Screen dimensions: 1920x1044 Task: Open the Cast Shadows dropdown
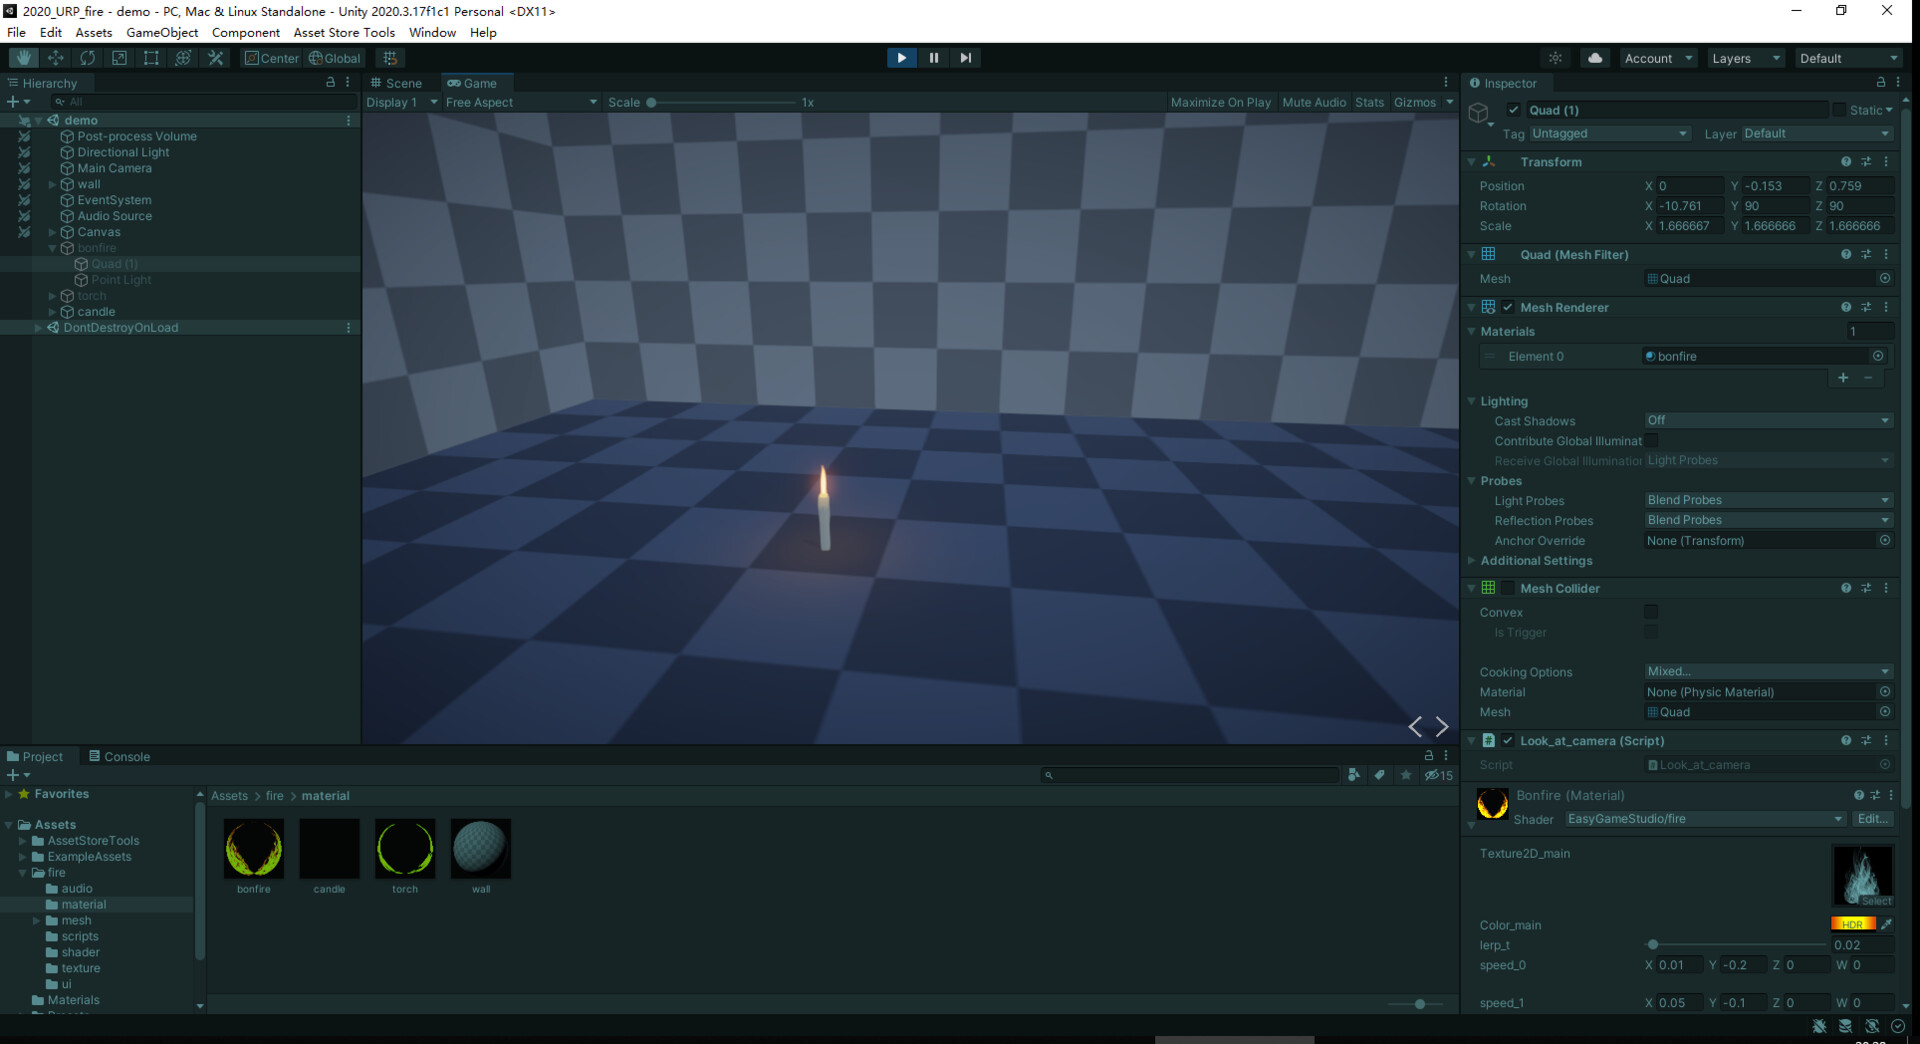pos(1766,420)
